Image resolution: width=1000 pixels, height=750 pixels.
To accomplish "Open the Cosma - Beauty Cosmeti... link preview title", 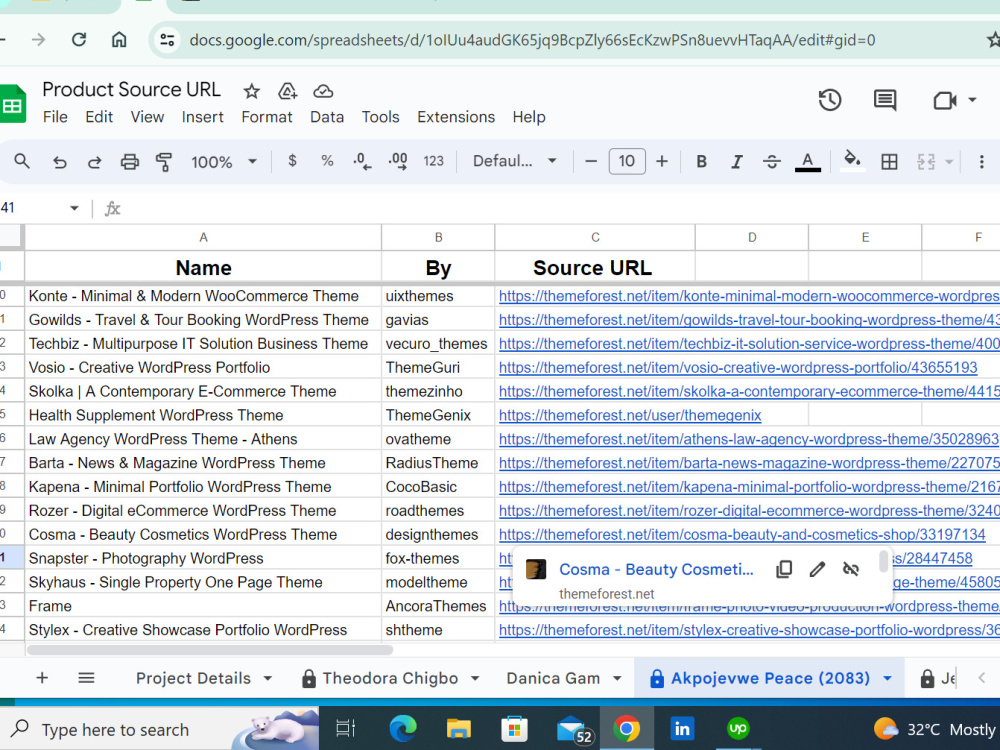I will (x=656, y=569).
